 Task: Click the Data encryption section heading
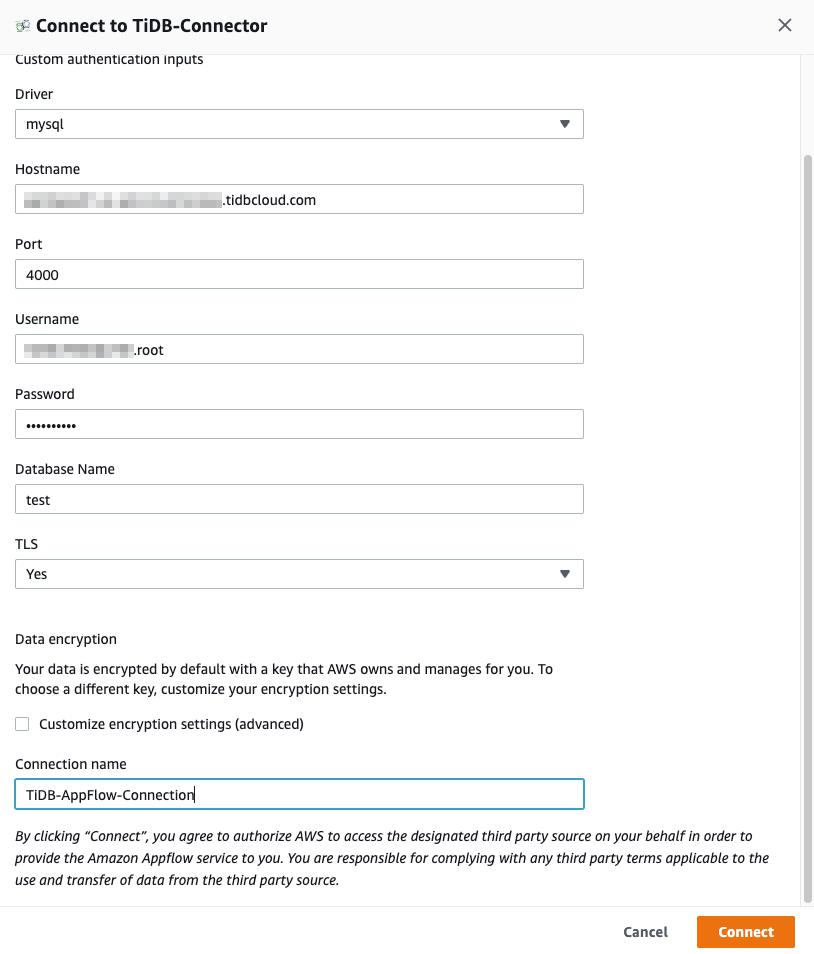tap(65, 639)
